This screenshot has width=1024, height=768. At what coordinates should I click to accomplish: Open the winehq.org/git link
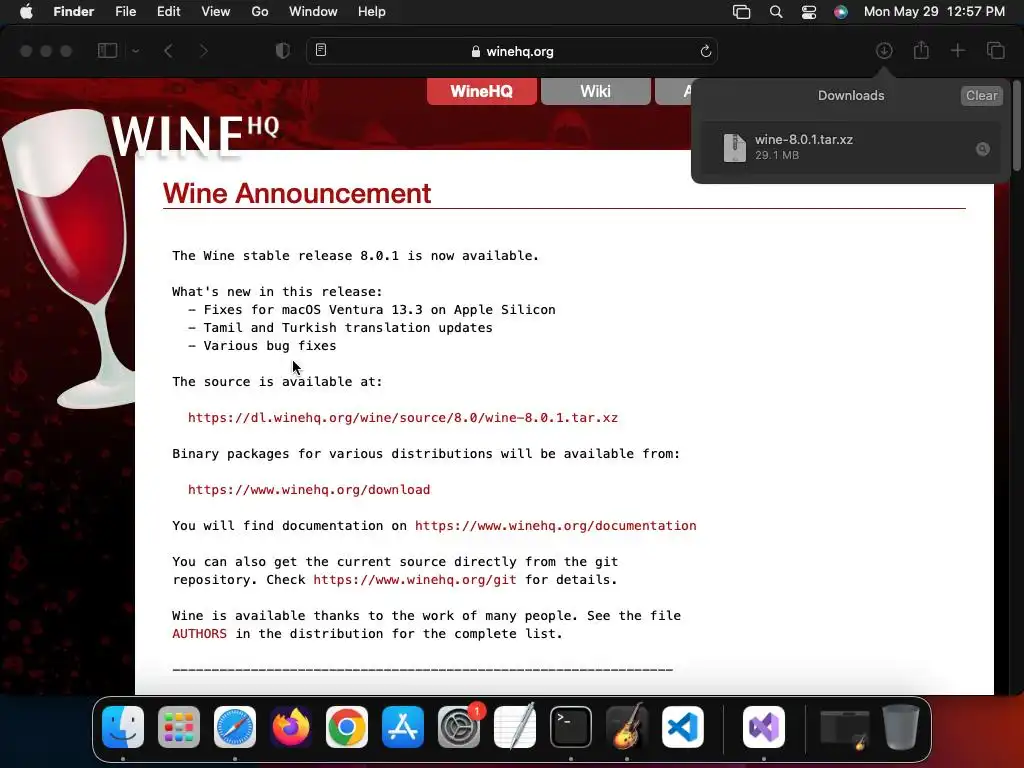(415, 579)
